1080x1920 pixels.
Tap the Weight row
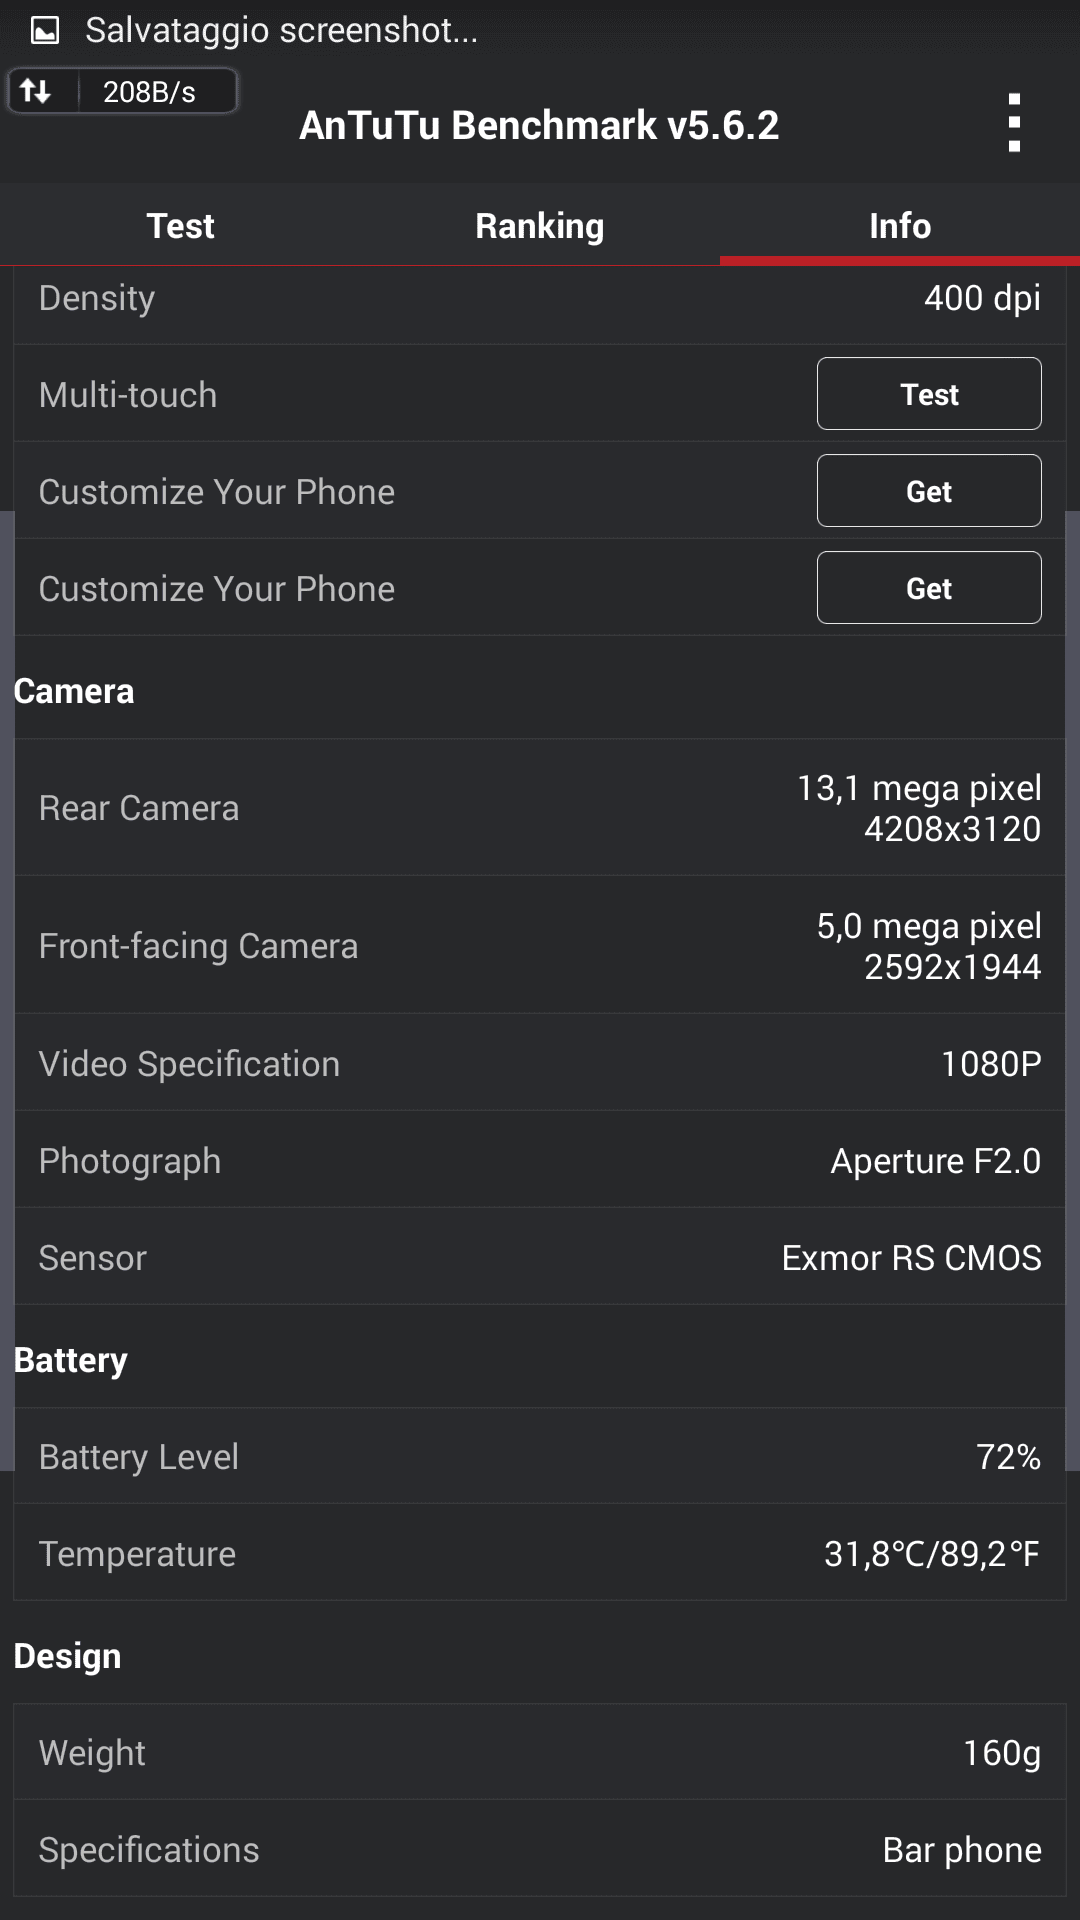coord(539,1753)
